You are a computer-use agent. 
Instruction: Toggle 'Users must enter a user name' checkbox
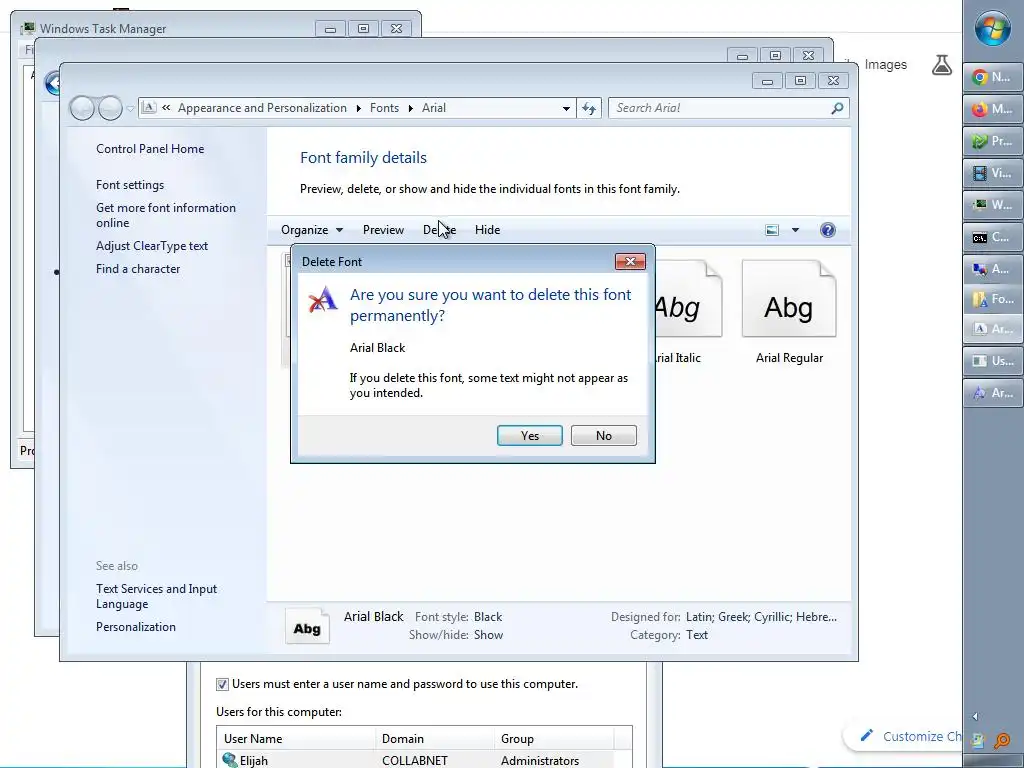(222, 684)
